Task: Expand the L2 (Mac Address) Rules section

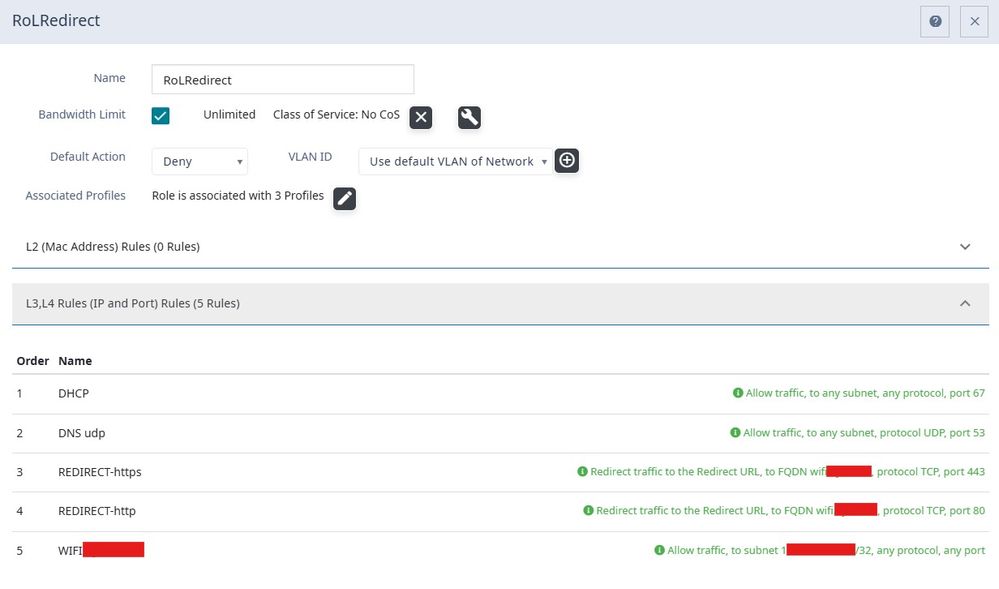Action: [x=965, y=247]
